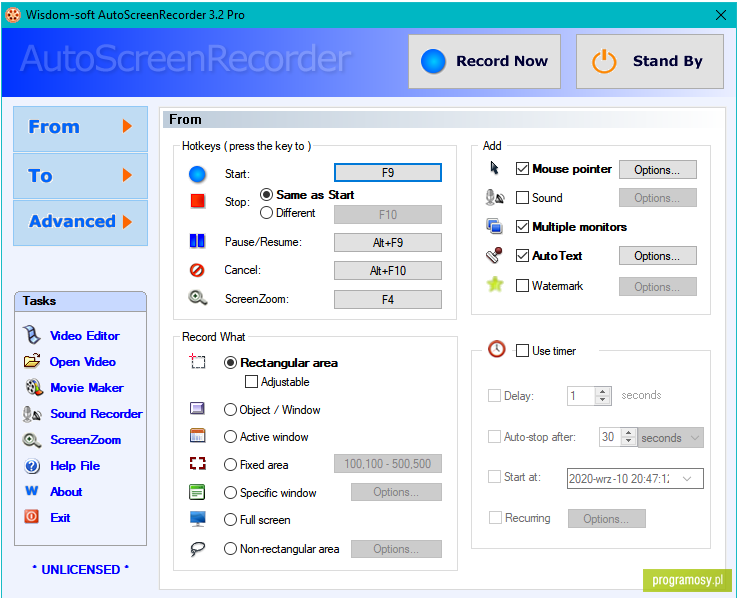Open the Start at date-time dropdown arrow
Viewport: 738px width, 598px height.
click(687, 479)
